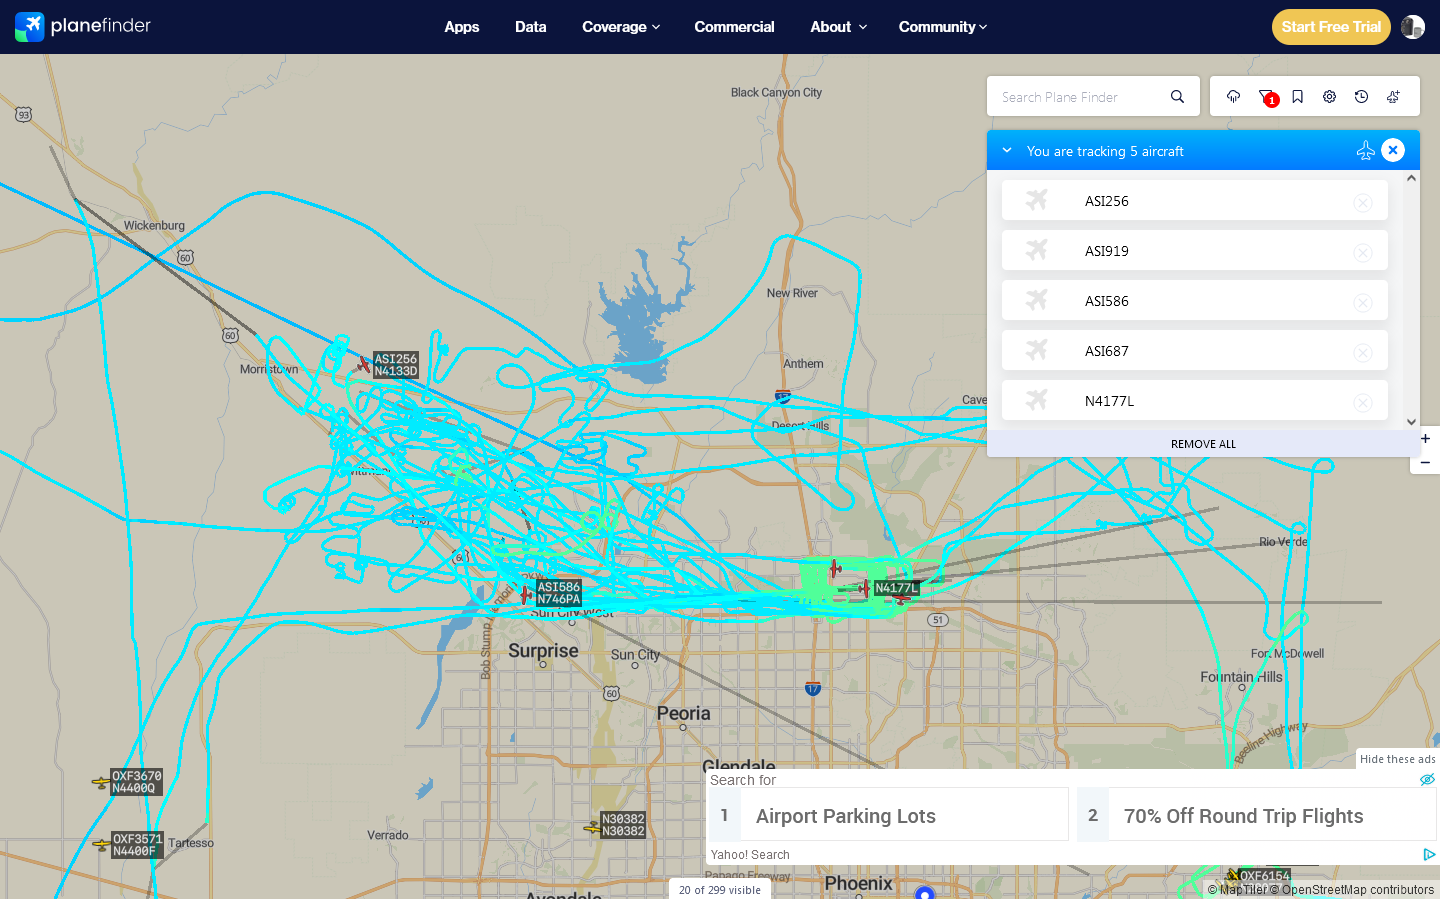The image size is (1440, 900).
Task: Click the search magnifier icon
Action: tap(1177, 97)
